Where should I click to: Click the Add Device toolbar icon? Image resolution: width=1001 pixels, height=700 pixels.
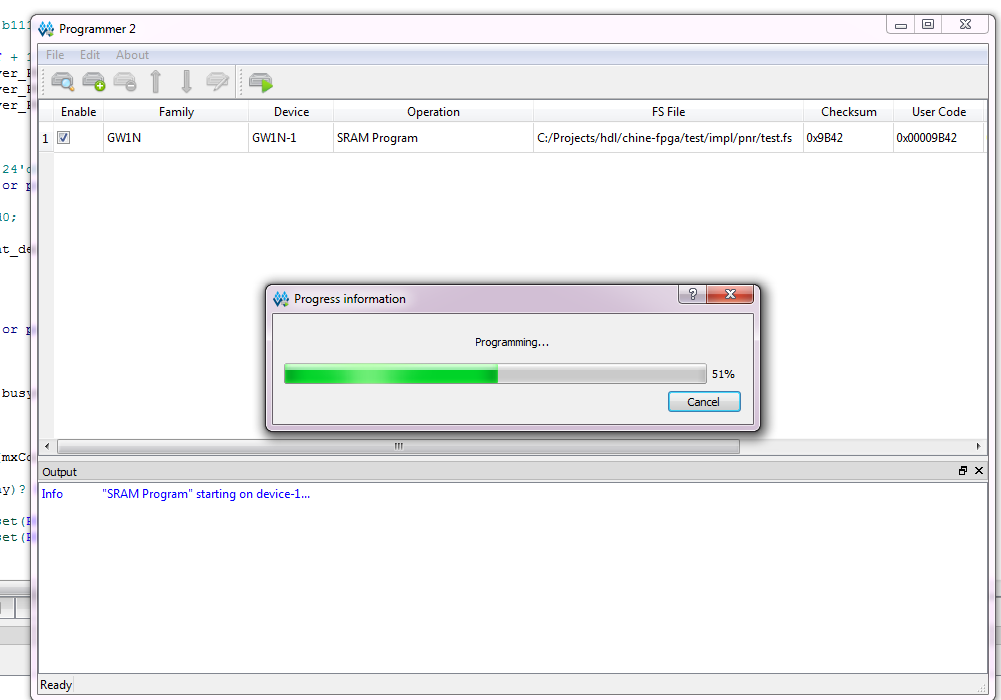(93, 82)
